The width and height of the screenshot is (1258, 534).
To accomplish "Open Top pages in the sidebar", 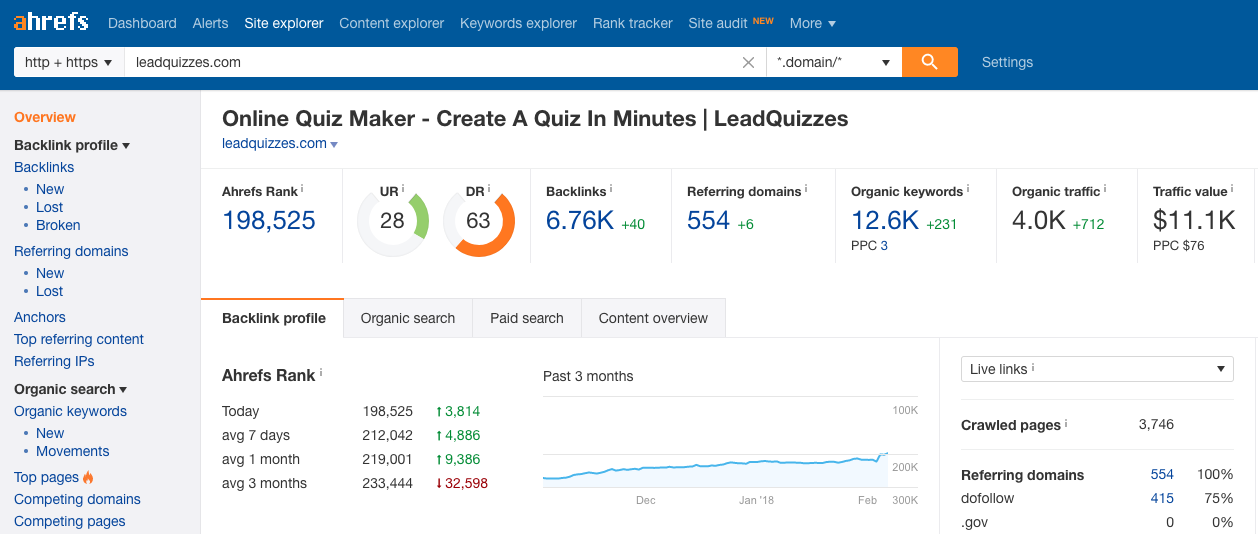I will pos(46,477).
